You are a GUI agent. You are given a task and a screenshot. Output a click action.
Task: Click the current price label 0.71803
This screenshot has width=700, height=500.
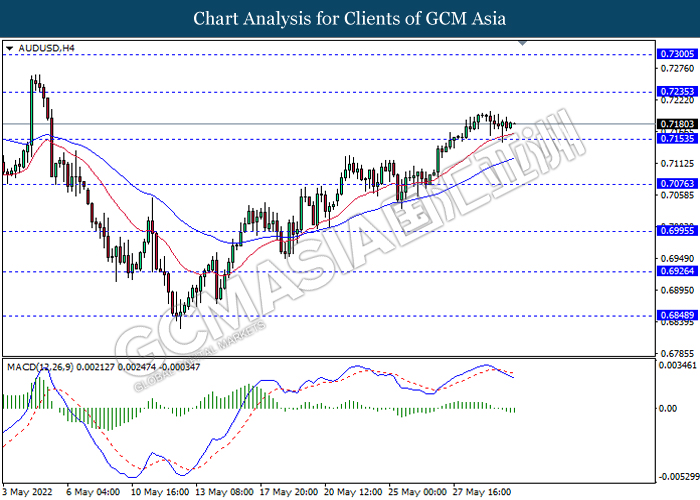(x=677, y=124)
